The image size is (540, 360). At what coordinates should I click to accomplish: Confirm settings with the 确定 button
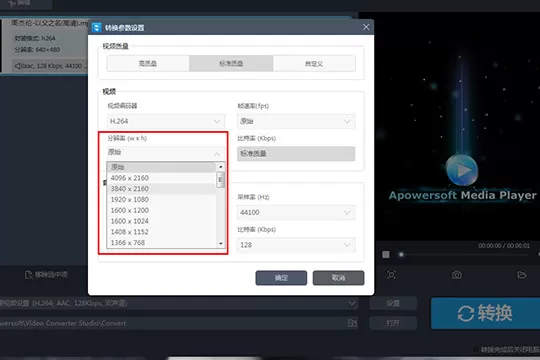click(x=281, y=278)
